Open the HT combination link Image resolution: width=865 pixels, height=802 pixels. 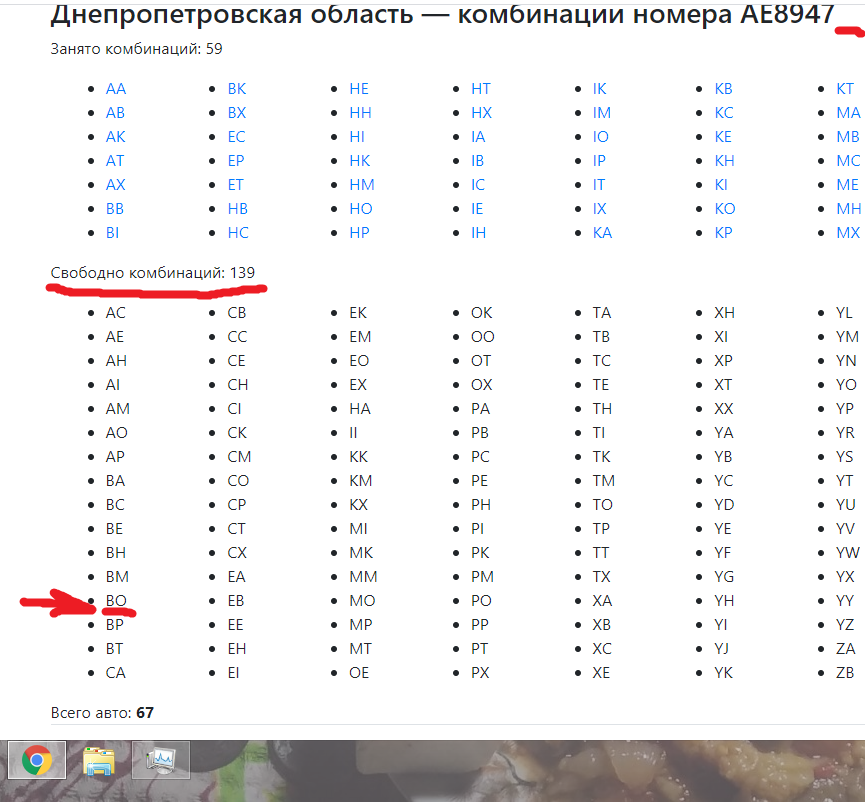(x=481, y=89)
